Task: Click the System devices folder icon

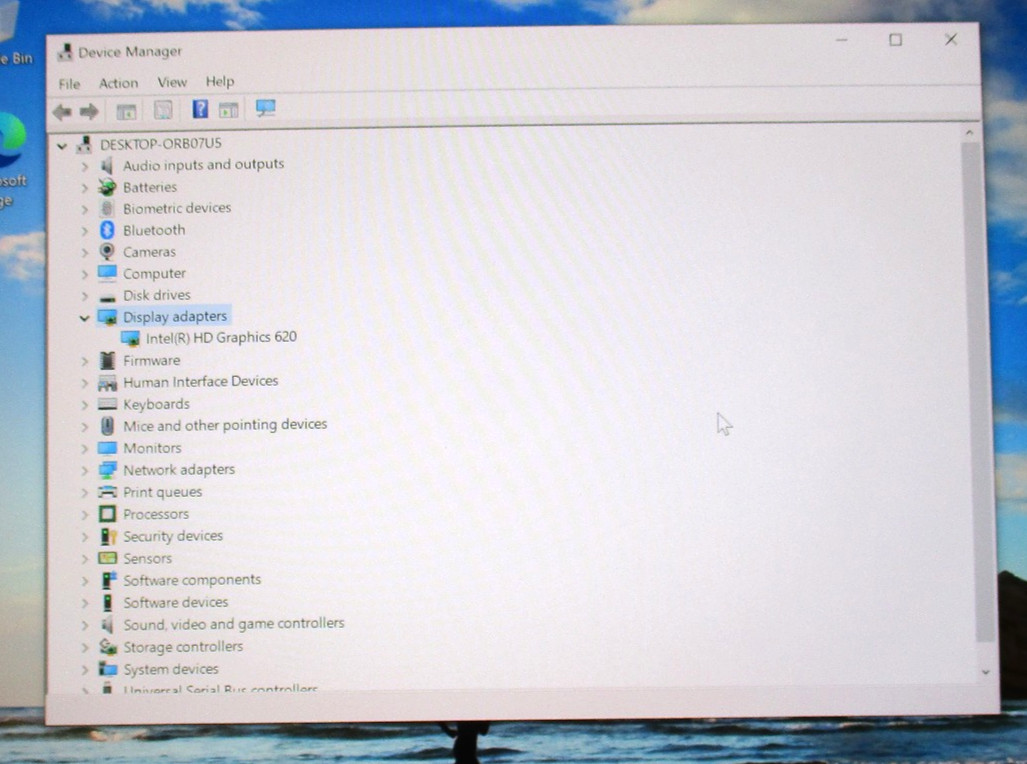Action: [x=107, y=669]
